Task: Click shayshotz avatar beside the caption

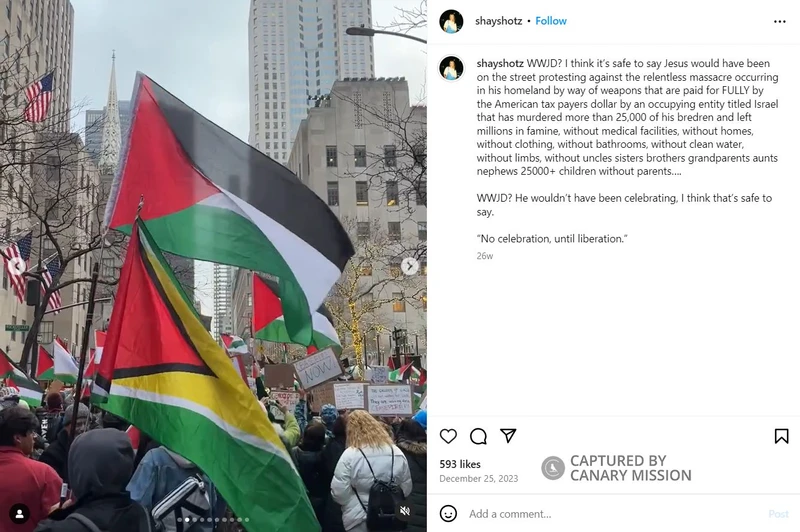Action: click(x=452, y=68)
